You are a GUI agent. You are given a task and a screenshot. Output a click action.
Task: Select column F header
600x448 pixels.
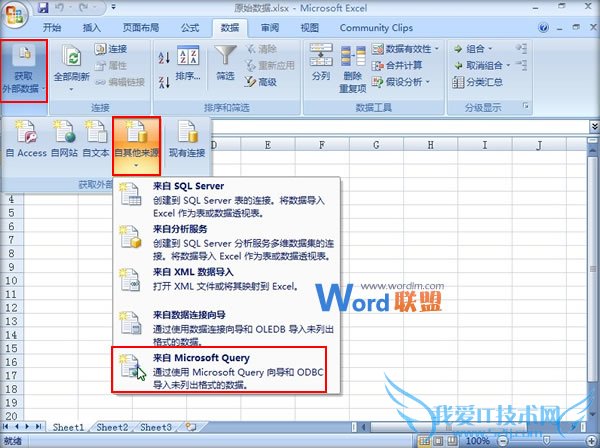[322, 145]
